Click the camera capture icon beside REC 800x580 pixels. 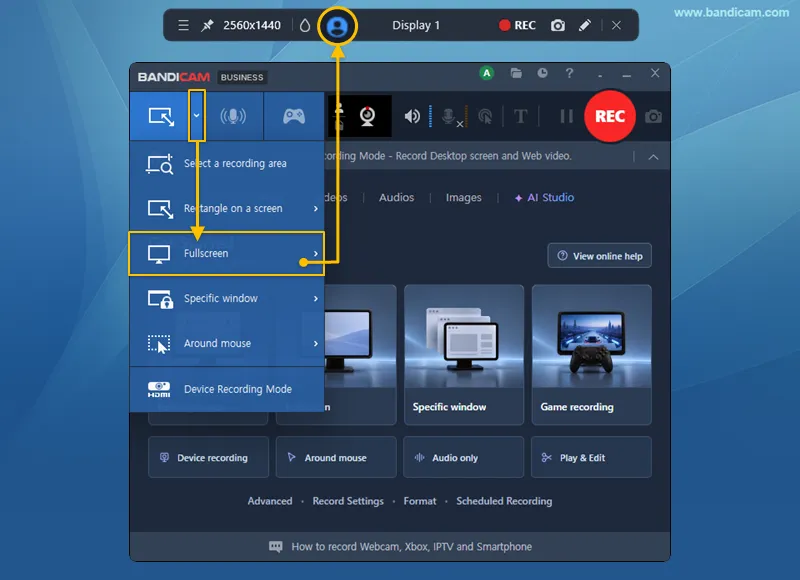pos(653,117)
